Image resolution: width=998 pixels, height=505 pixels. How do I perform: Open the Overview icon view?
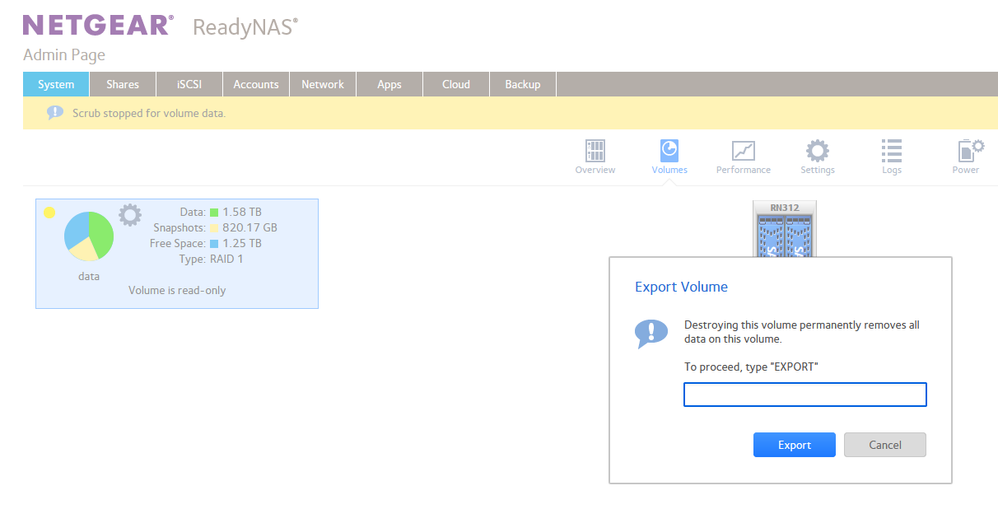point(595,152)
